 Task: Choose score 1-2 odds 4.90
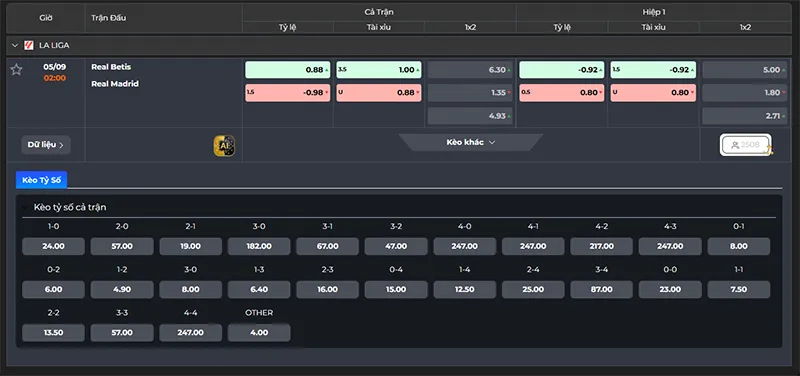122,290
